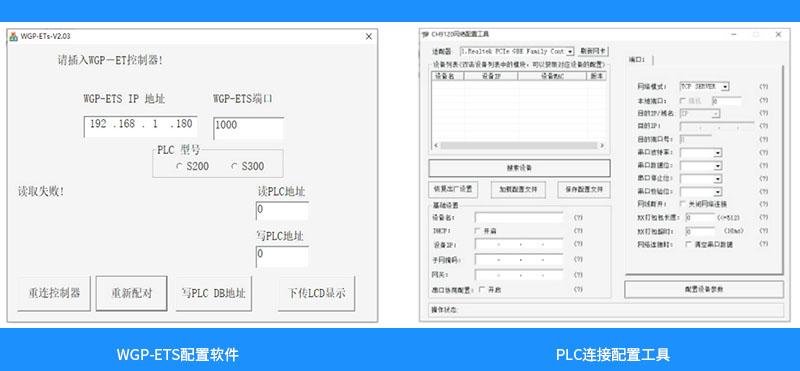
Task: Click the (?) help icon beside 串口数据位
Action: (763, 166)
